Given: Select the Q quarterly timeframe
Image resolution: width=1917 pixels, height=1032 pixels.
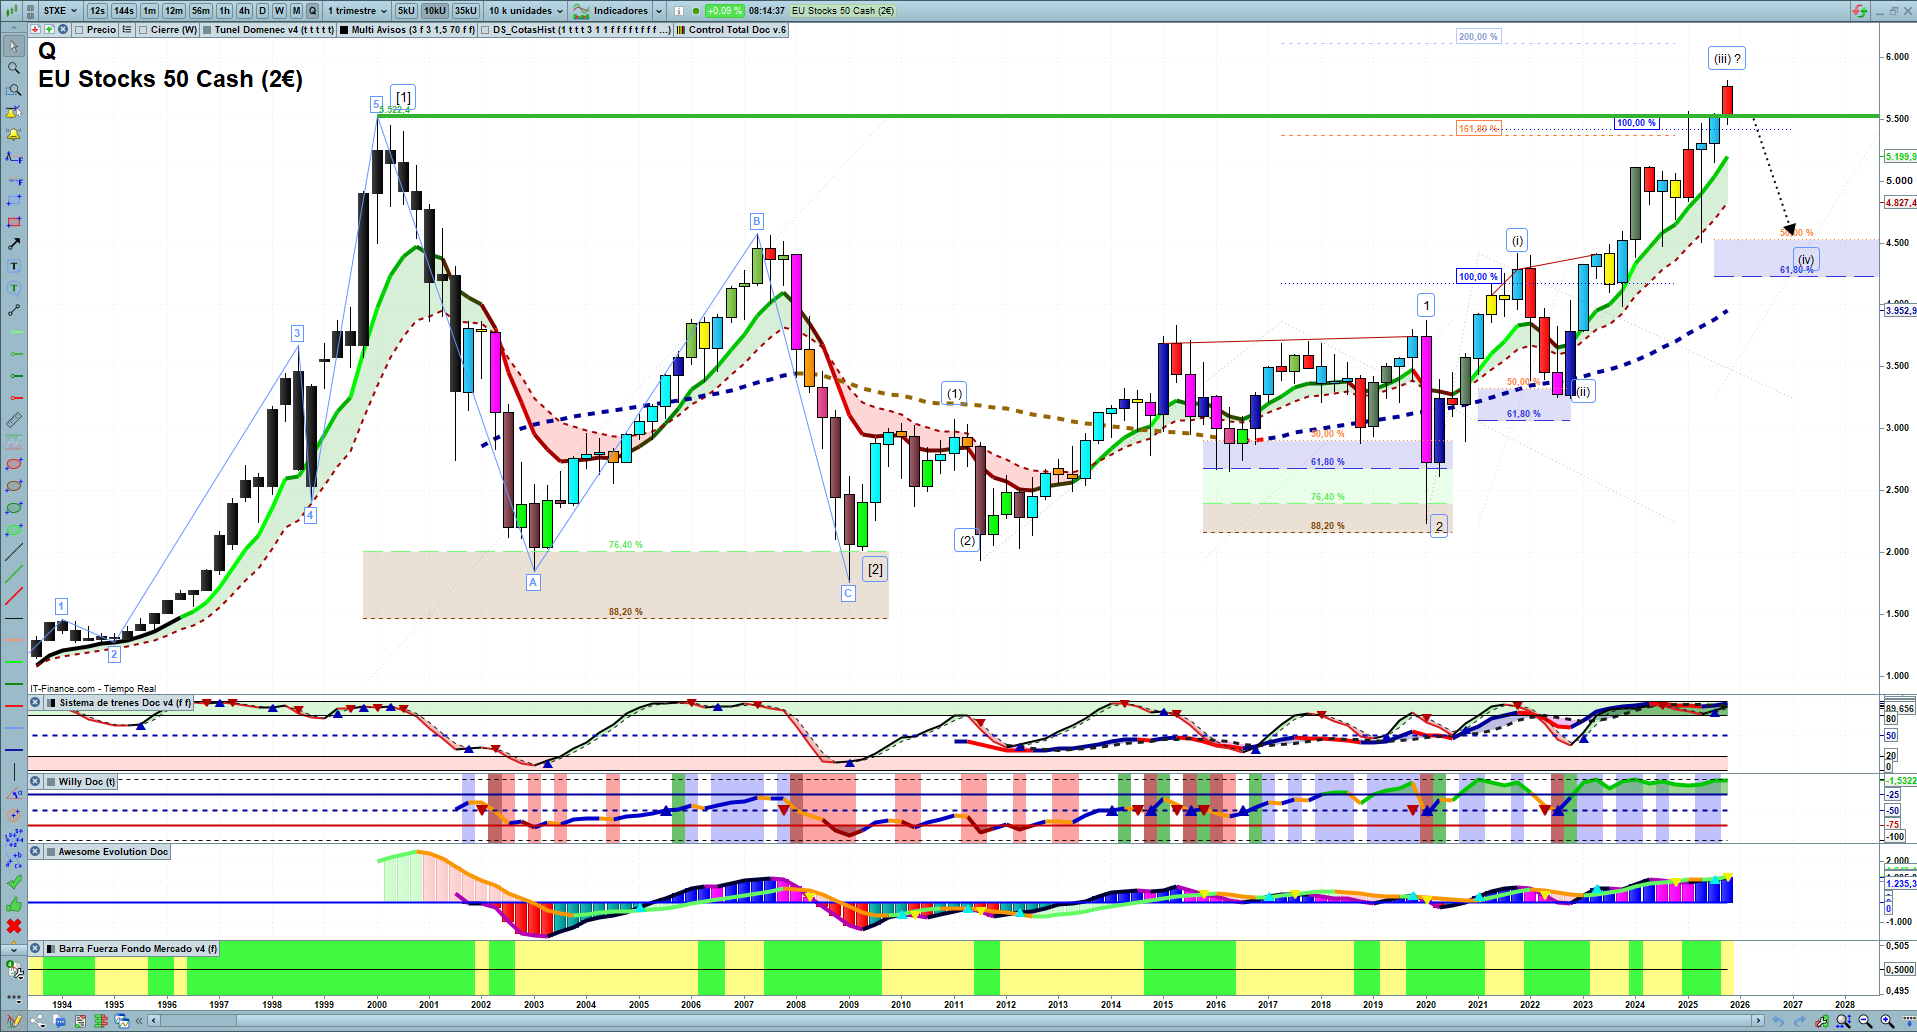Looking at the screenshot, I should pos(312,11).
